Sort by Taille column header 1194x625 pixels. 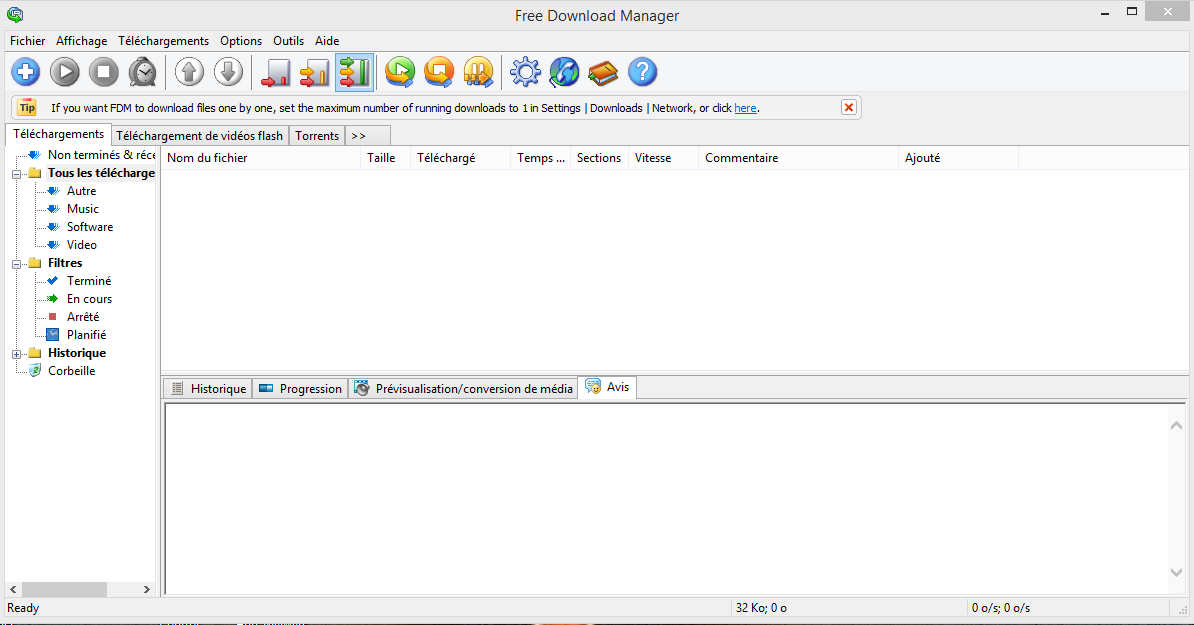click(x=385, y=158)
